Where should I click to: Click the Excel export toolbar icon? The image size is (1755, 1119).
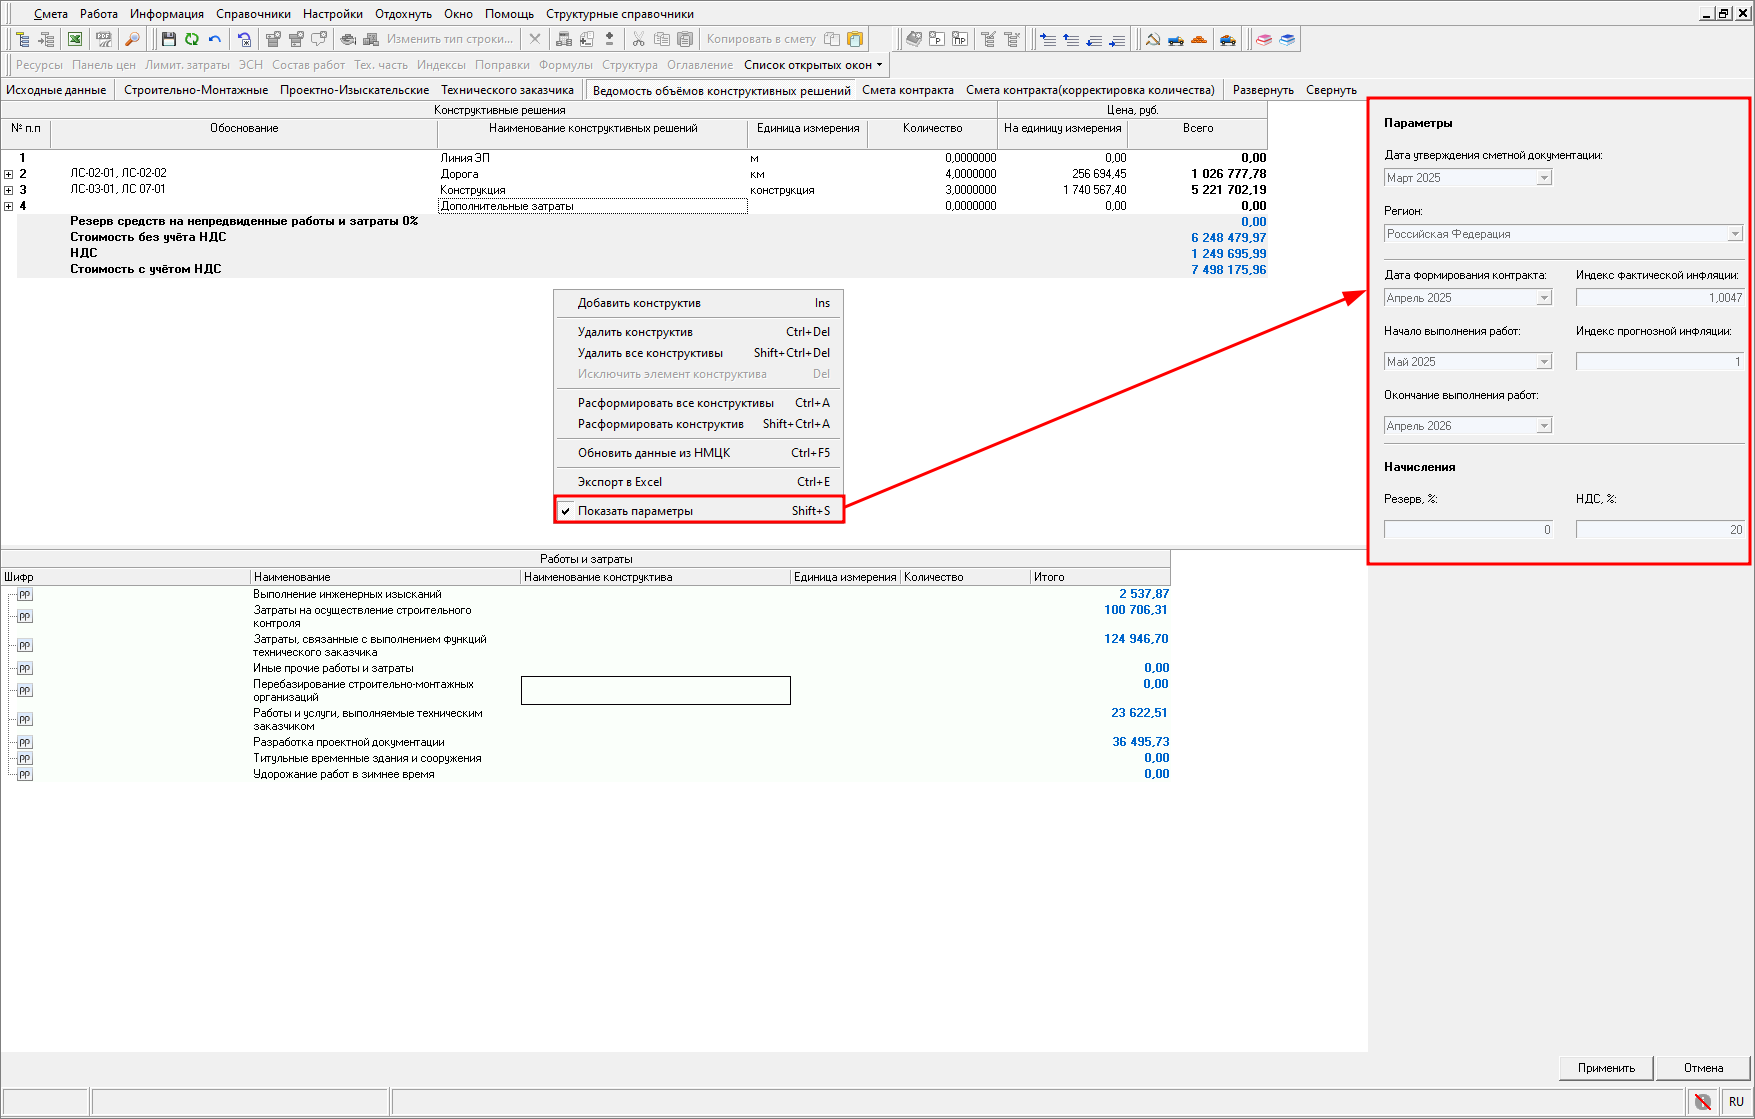[x=75, y=39]
